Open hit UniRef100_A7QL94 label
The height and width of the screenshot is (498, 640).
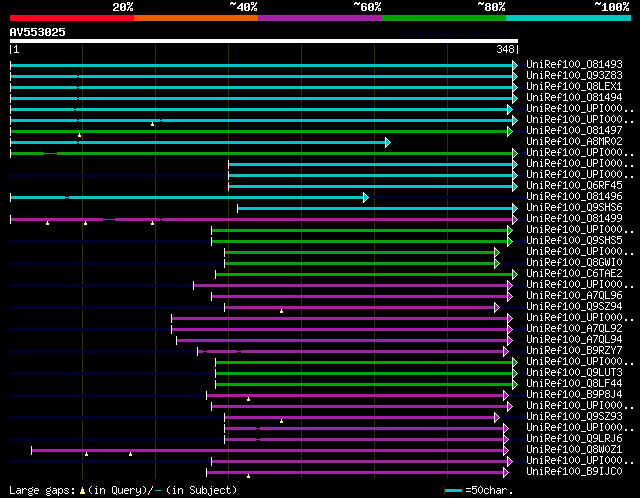[x=574, y=340]
